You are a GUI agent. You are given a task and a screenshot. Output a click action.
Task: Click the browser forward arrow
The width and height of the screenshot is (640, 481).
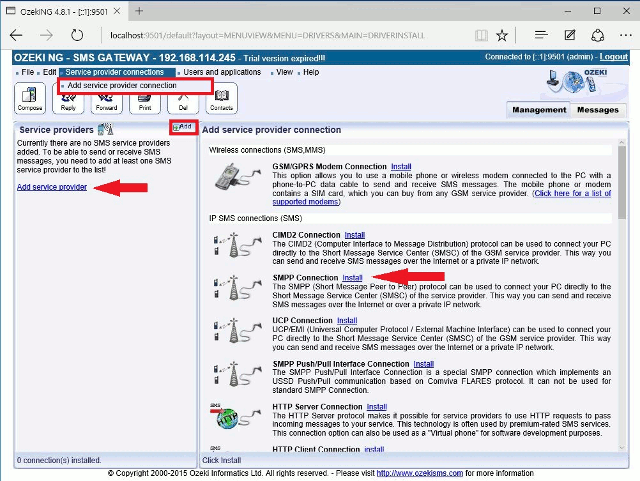point(46,36)
